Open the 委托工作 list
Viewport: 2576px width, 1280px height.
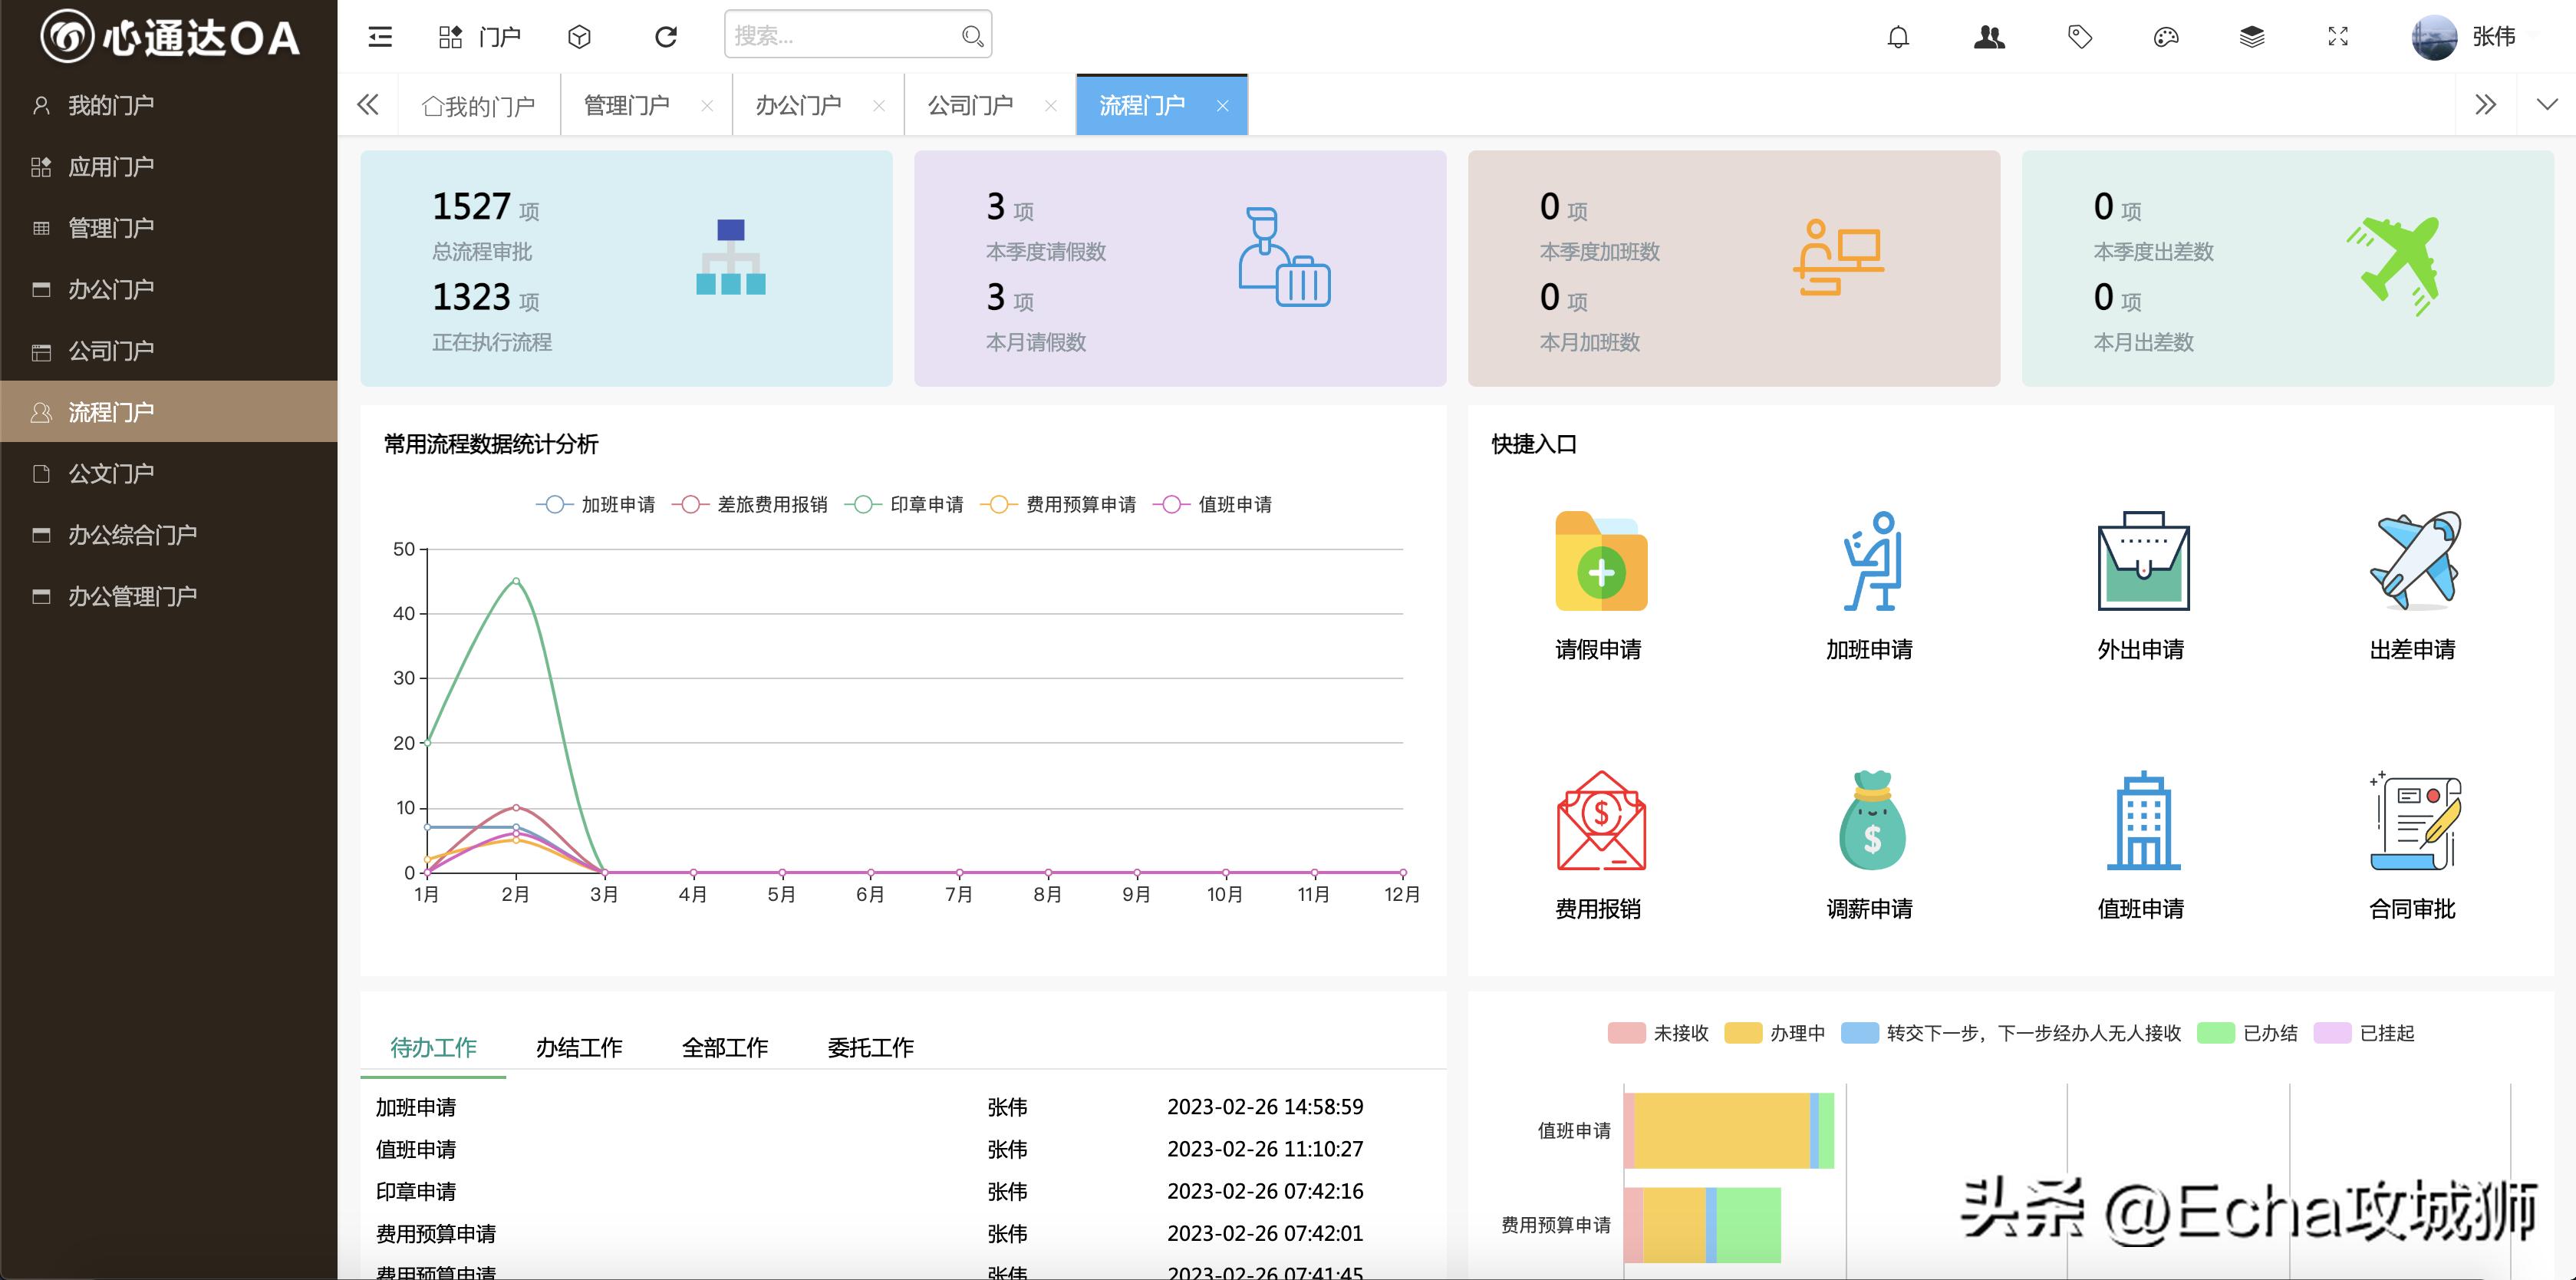coord(869,1047)
